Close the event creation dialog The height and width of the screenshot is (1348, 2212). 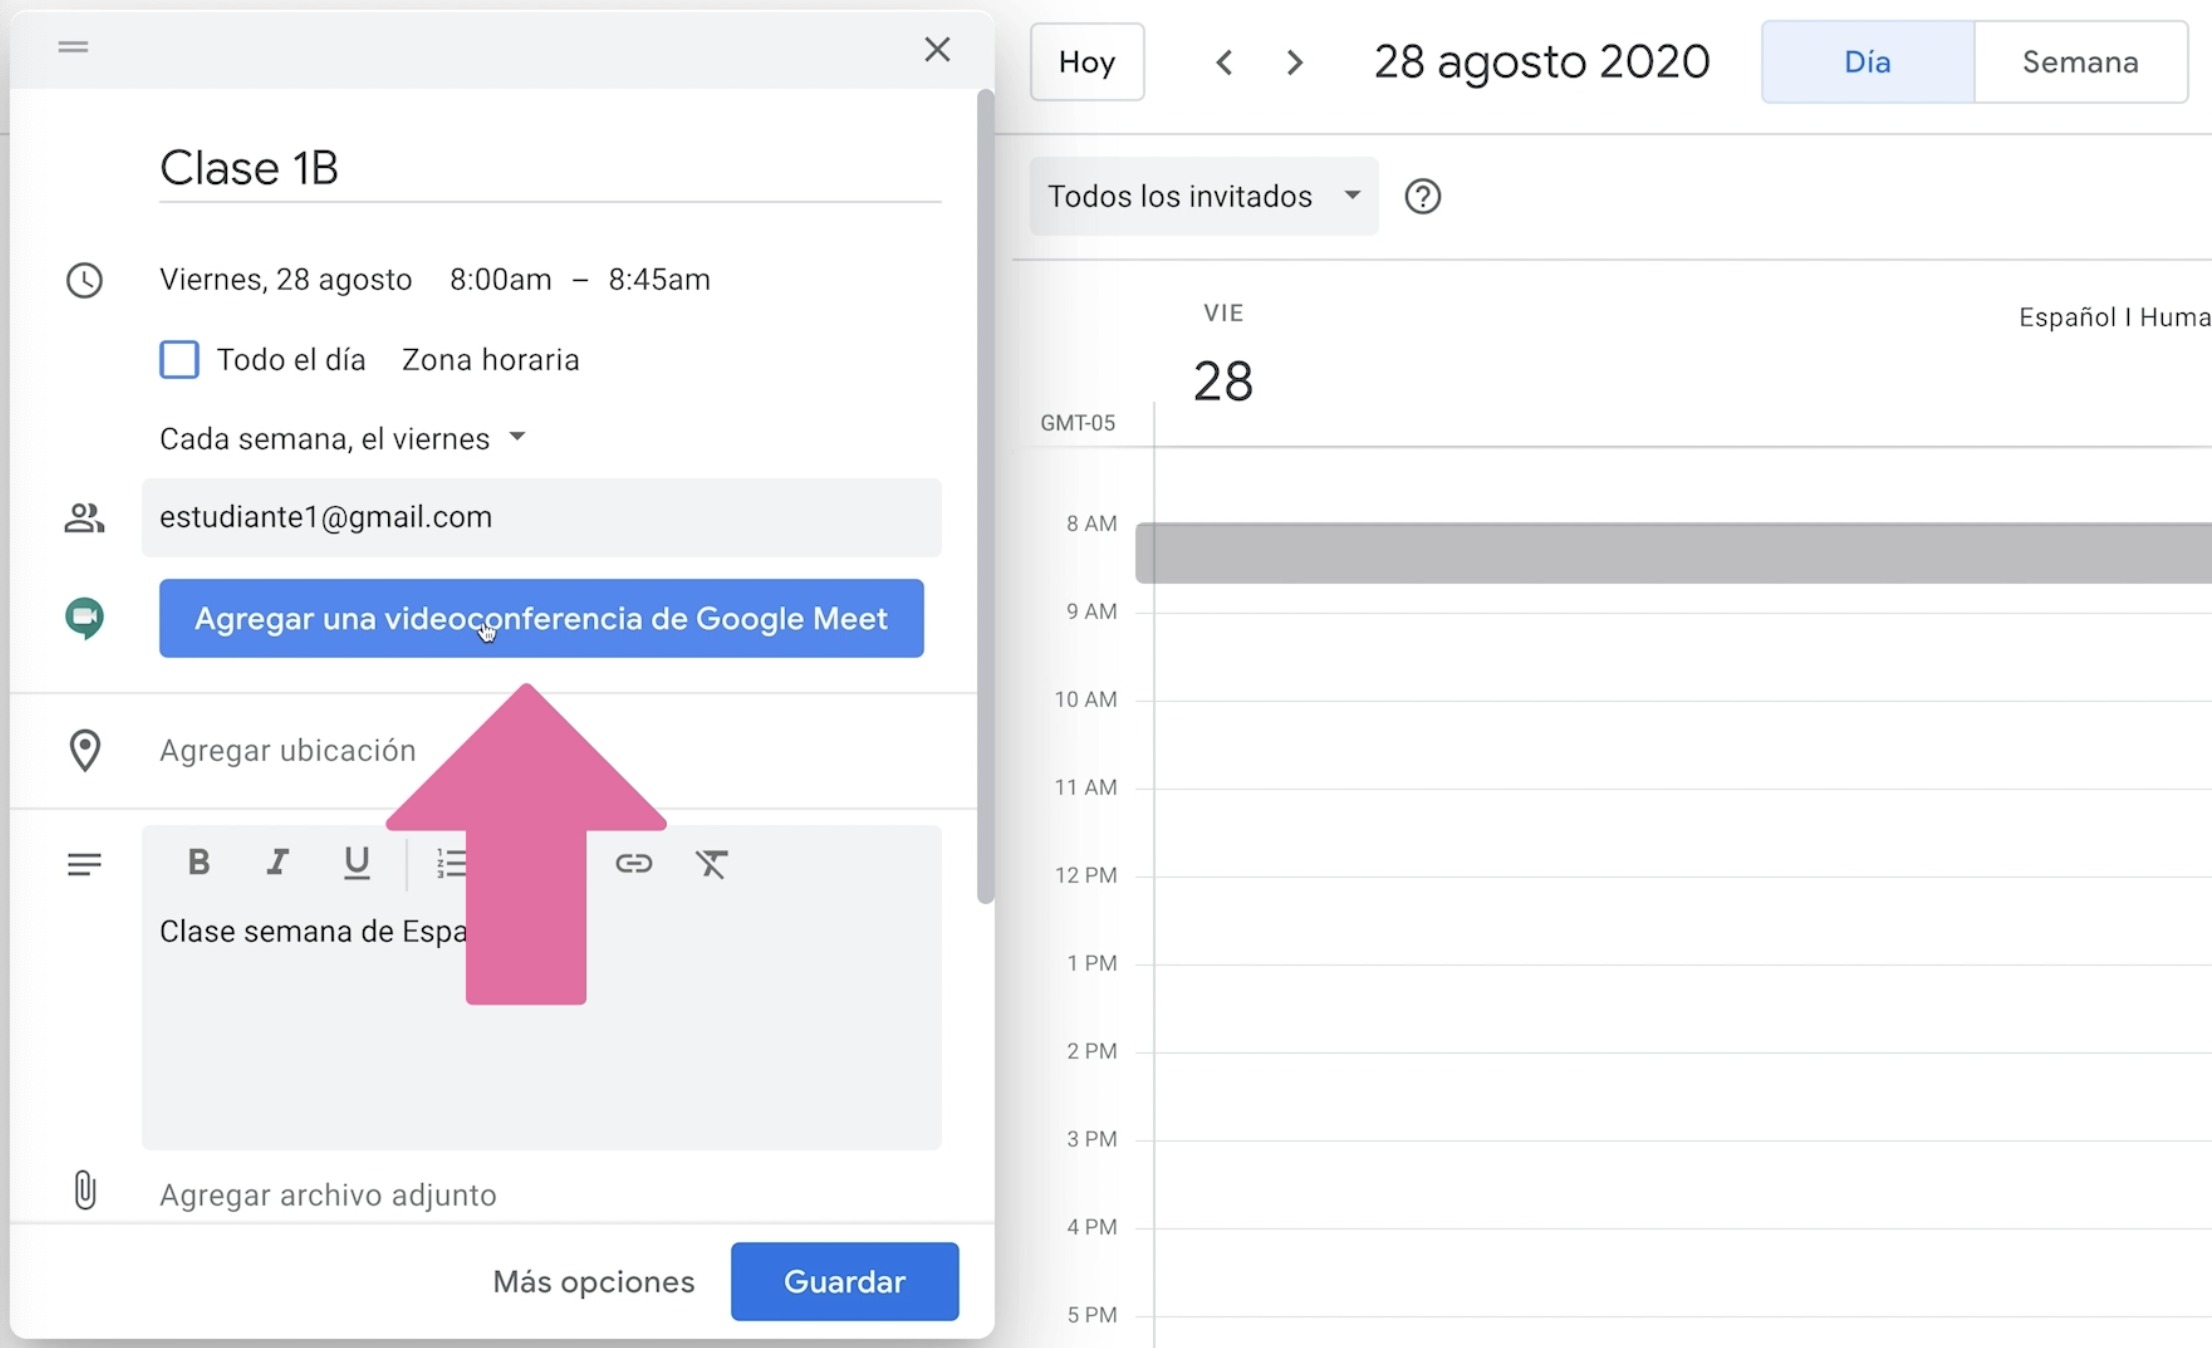pos(937,49)
